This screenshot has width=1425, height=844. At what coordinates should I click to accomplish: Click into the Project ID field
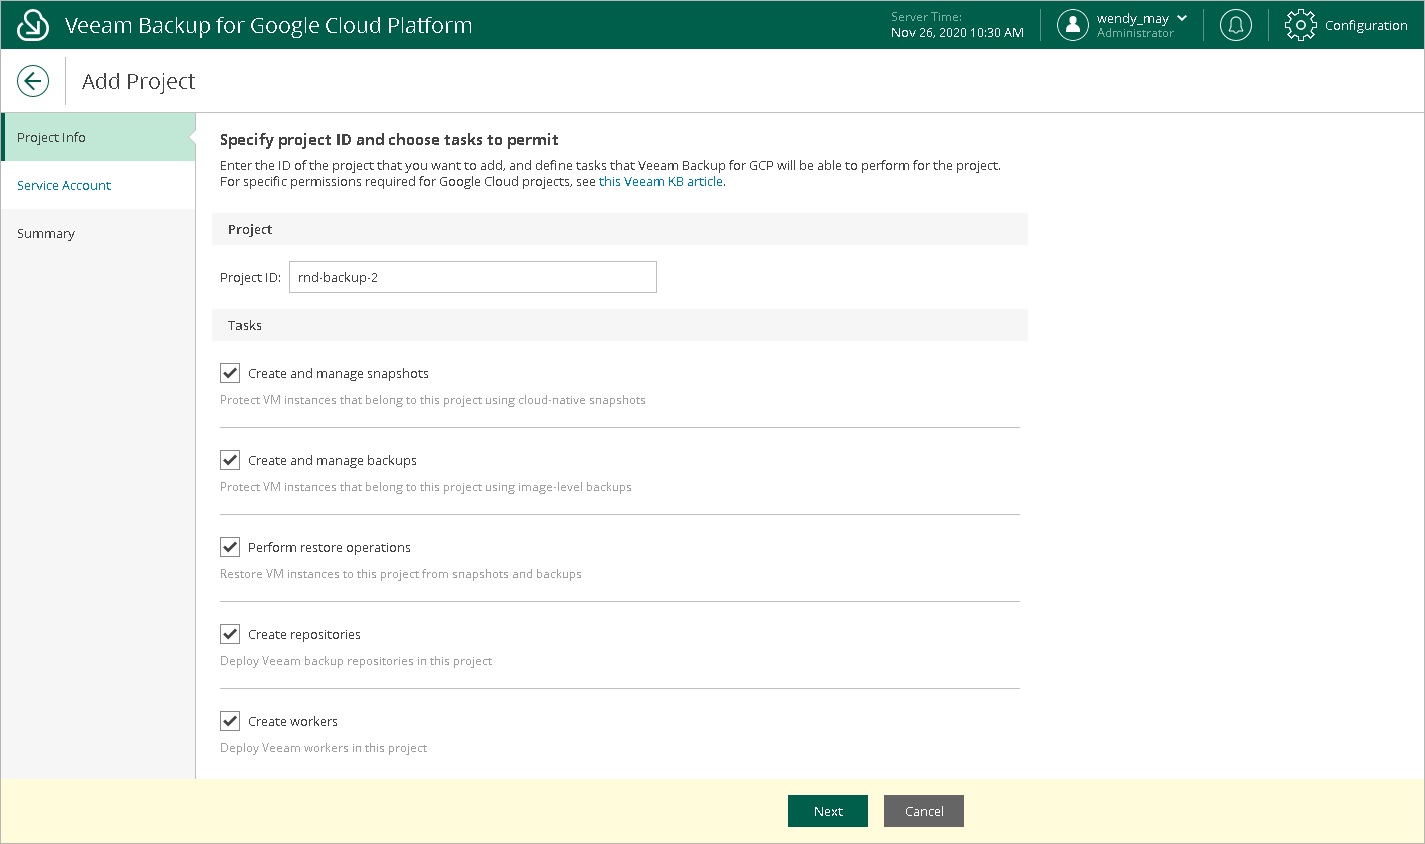(472, 277)
